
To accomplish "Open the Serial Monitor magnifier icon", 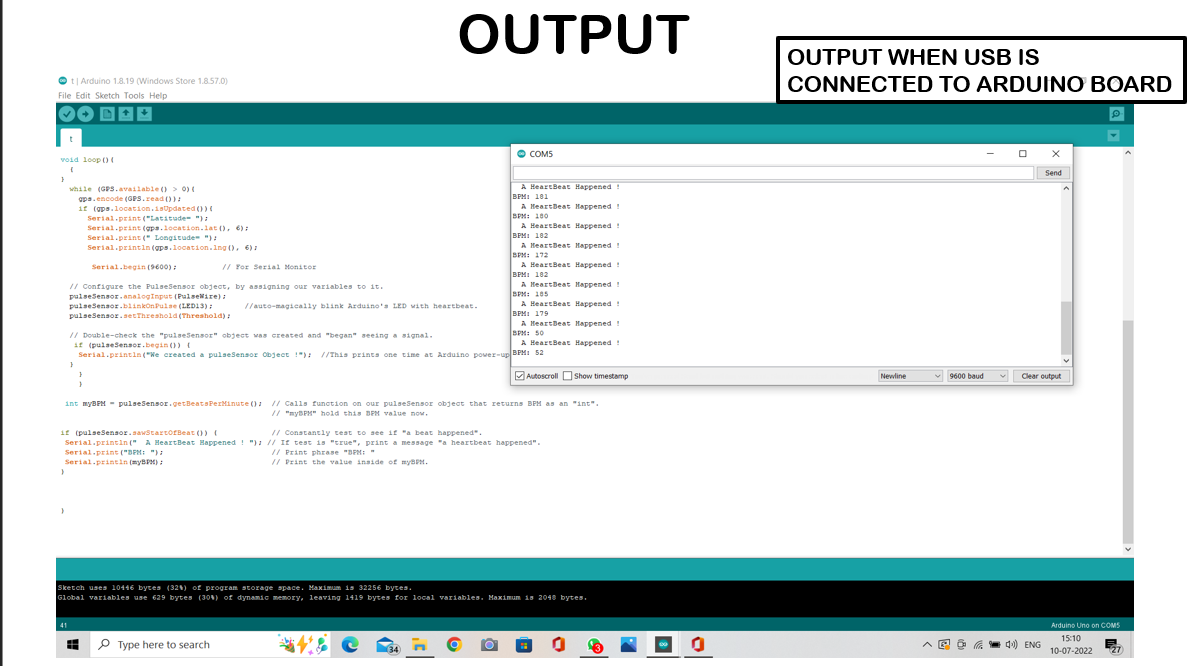I will tap(1116, 115).
